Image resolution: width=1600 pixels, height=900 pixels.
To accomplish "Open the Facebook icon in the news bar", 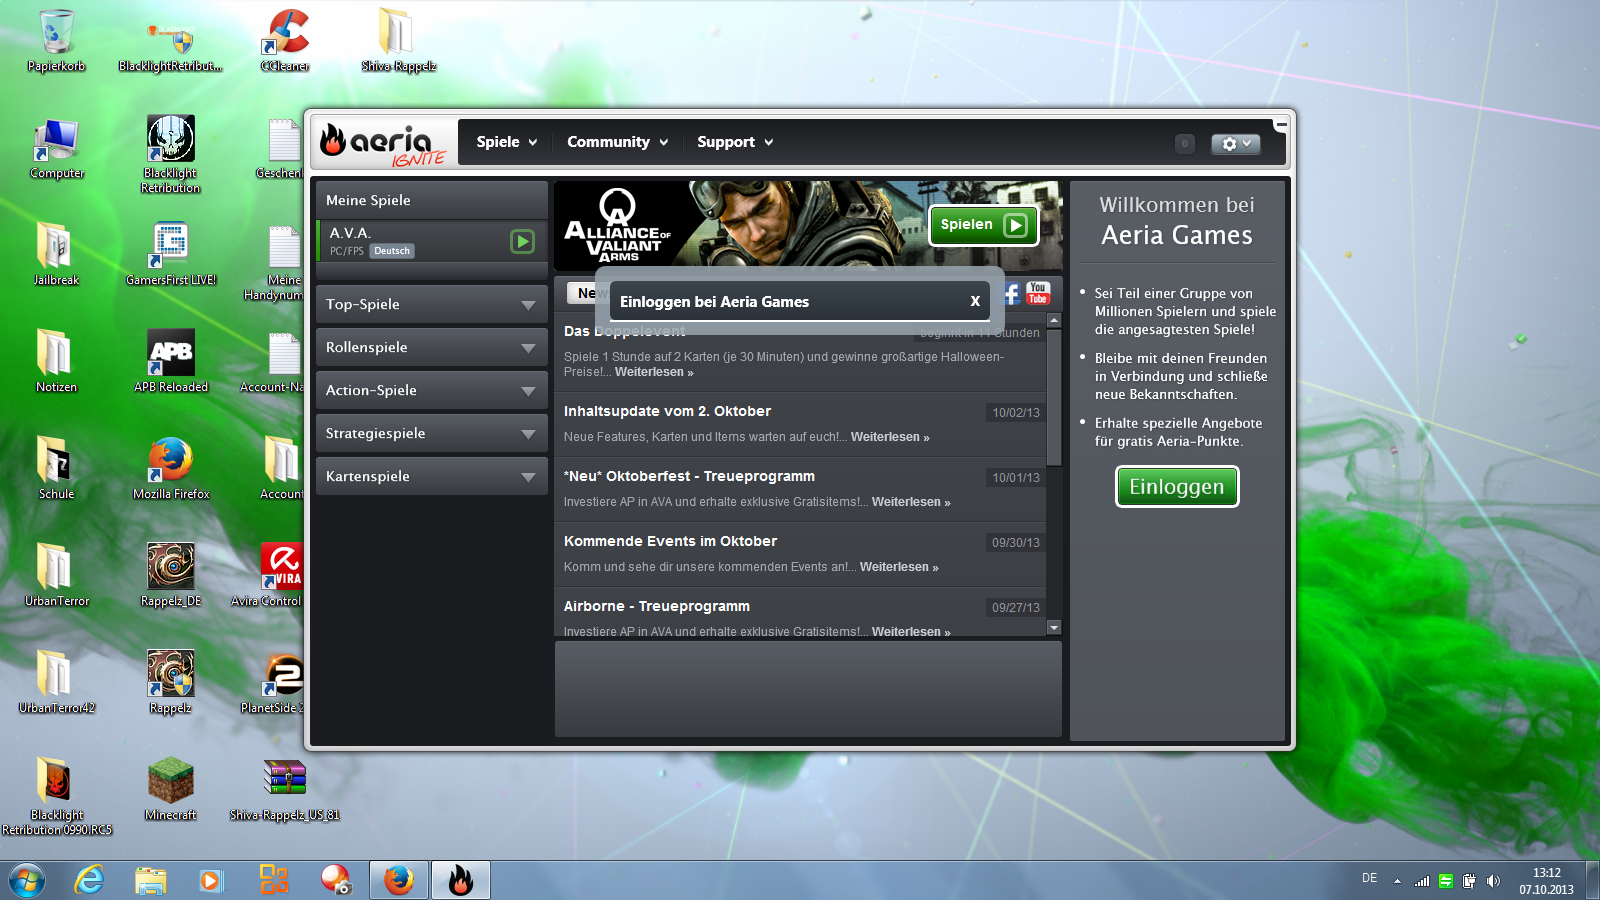I will (x=1012, y=293).
